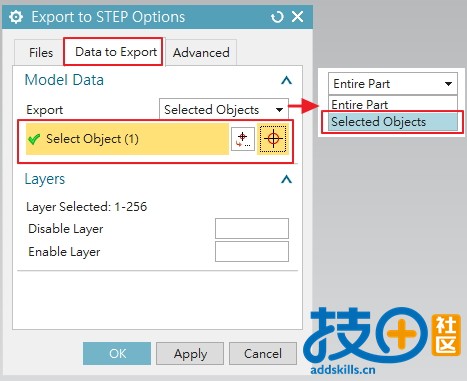Click the Select Object (1) field
Screen dimensions: 467x381
(x=127, y=139)
